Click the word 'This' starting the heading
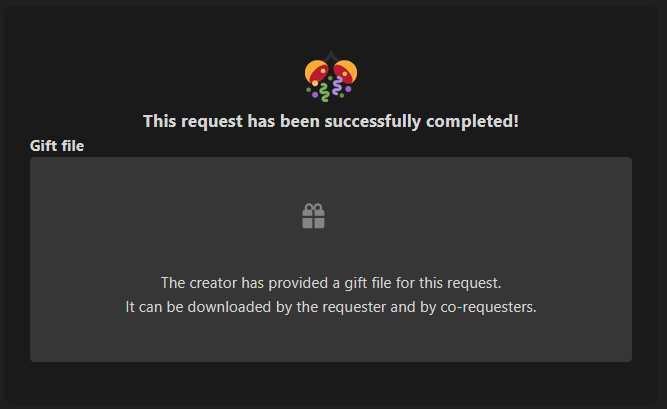The height and width of the screenshot is (409, 667). (160, 121)
